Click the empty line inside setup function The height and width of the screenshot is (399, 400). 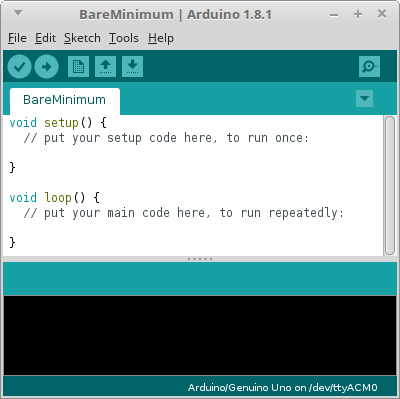[x=193, y=153]
